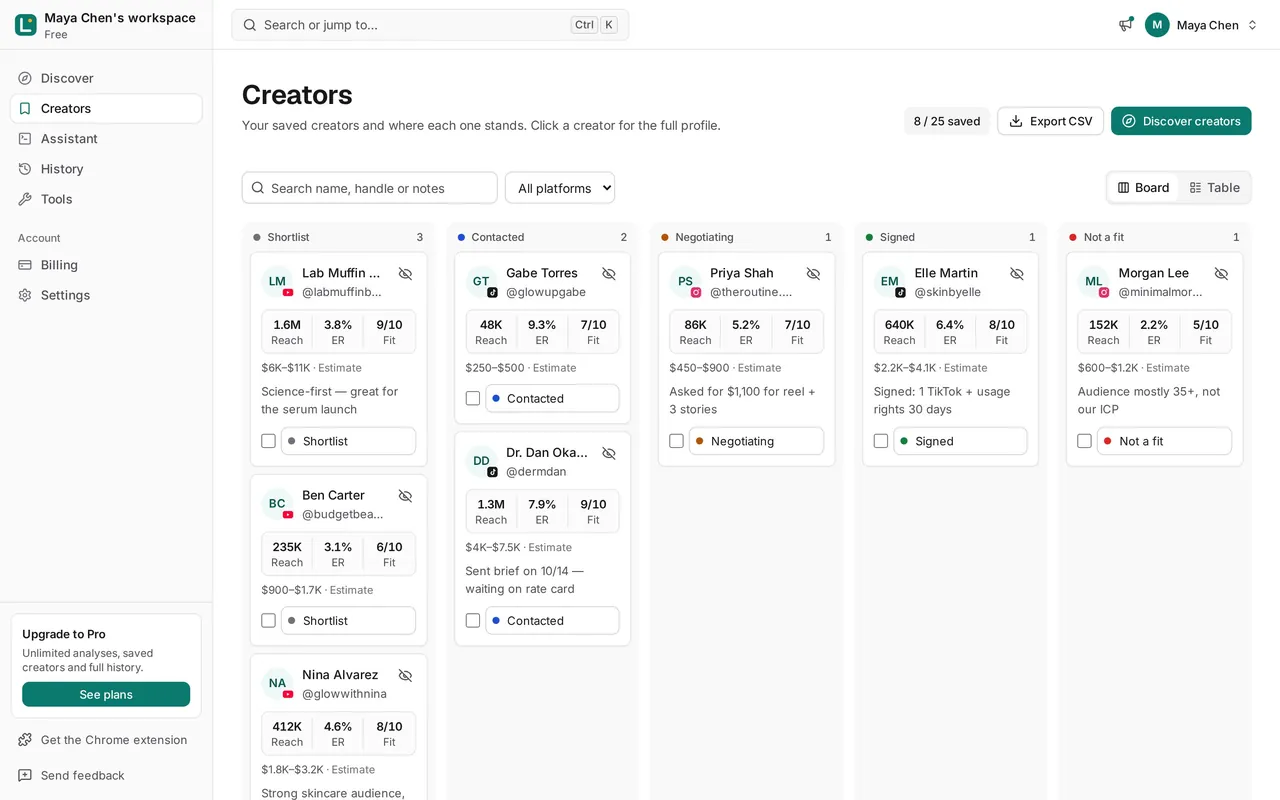Viewport: 1280px width, 800px height.
Task: Click the TikTok badge on Gabe Torres avatar
Action: click(492, 293)
